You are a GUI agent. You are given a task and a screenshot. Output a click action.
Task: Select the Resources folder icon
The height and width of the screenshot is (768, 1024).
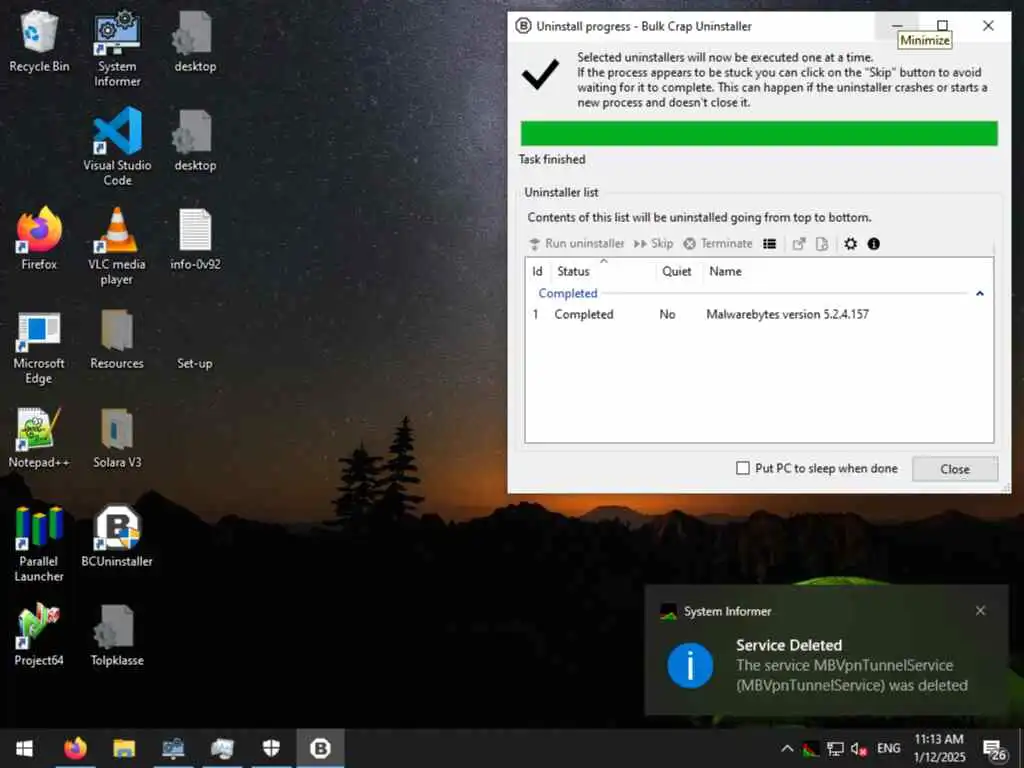click(117, 338)
